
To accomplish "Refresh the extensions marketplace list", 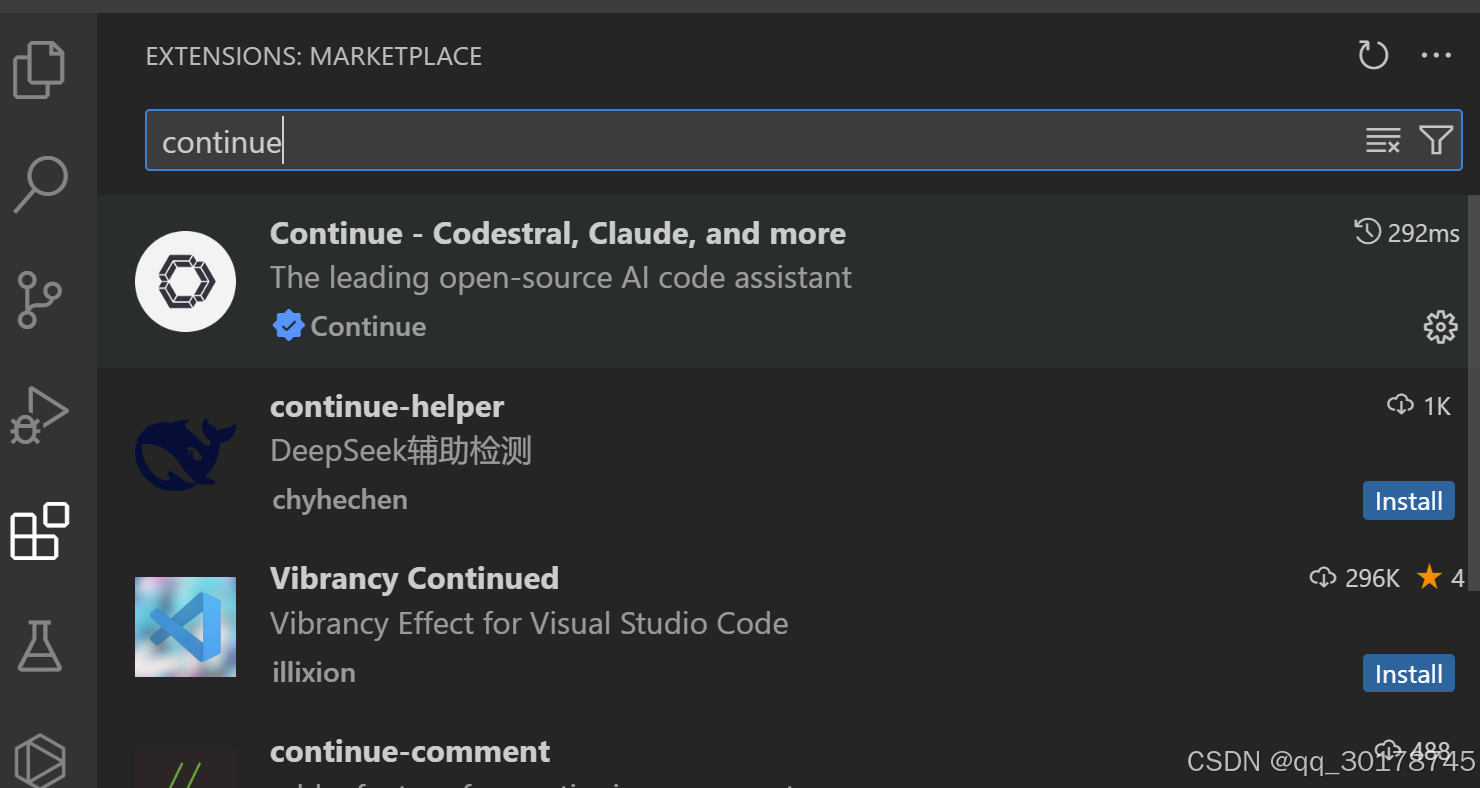I will pos(1373,55).
